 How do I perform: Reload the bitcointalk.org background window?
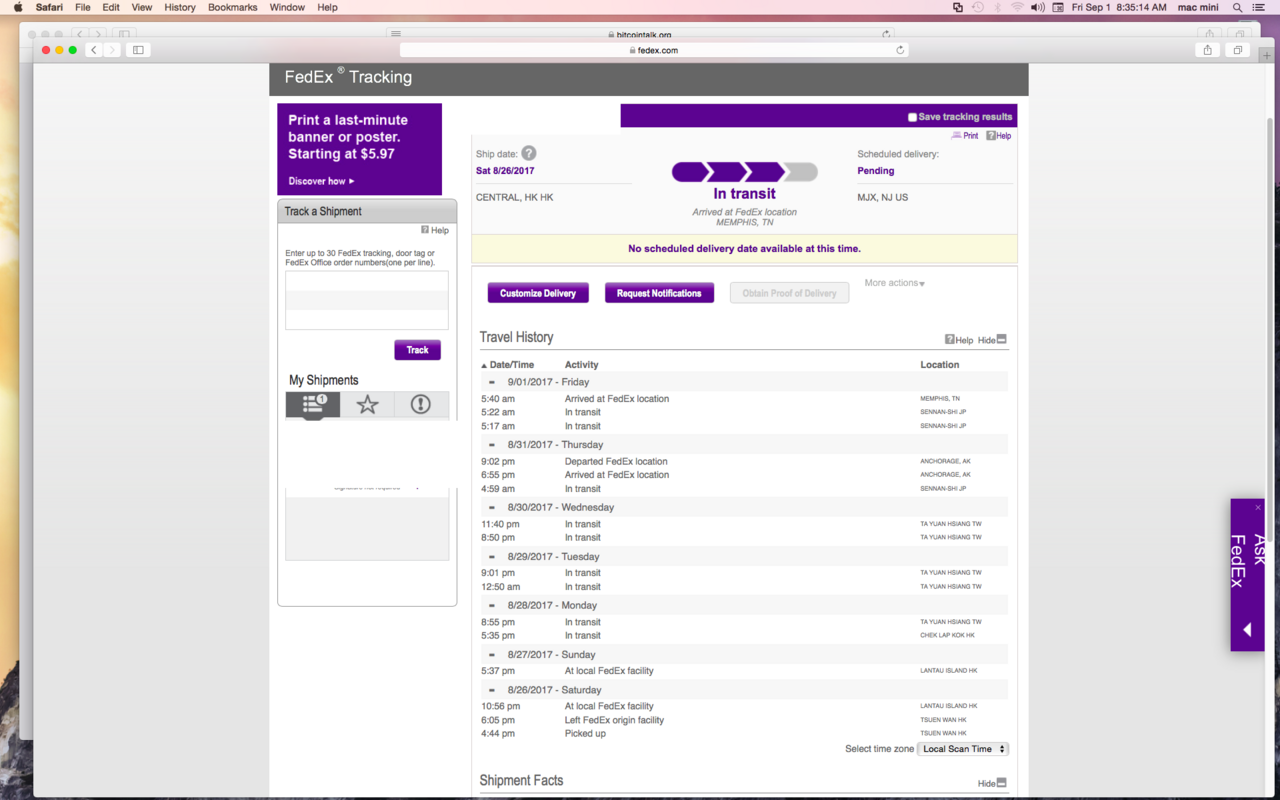pyautogui.click(x=886, y=34)
